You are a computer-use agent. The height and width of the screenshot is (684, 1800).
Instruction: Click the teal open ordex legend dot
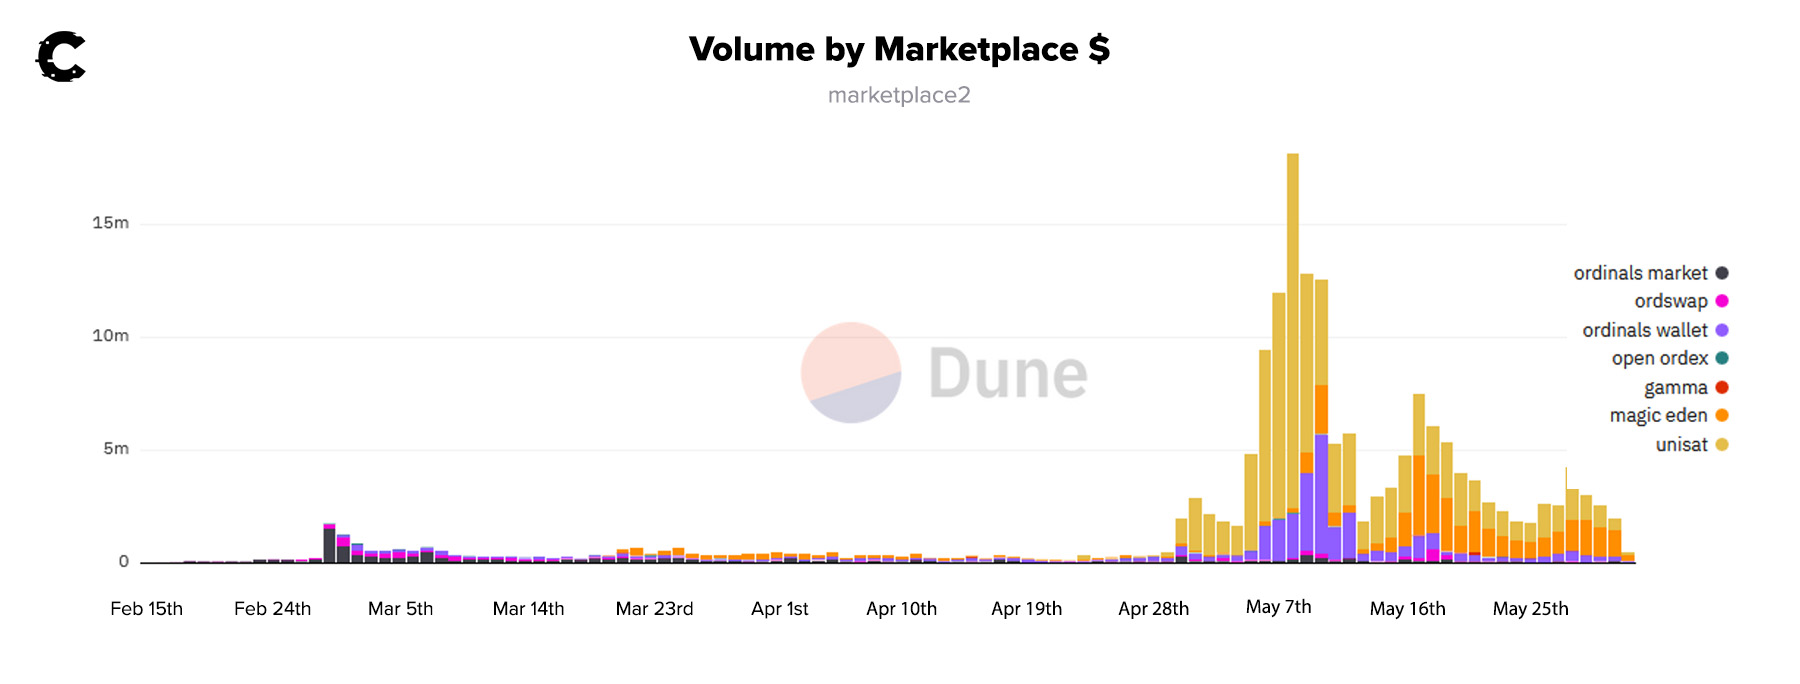coord(1722,358)
